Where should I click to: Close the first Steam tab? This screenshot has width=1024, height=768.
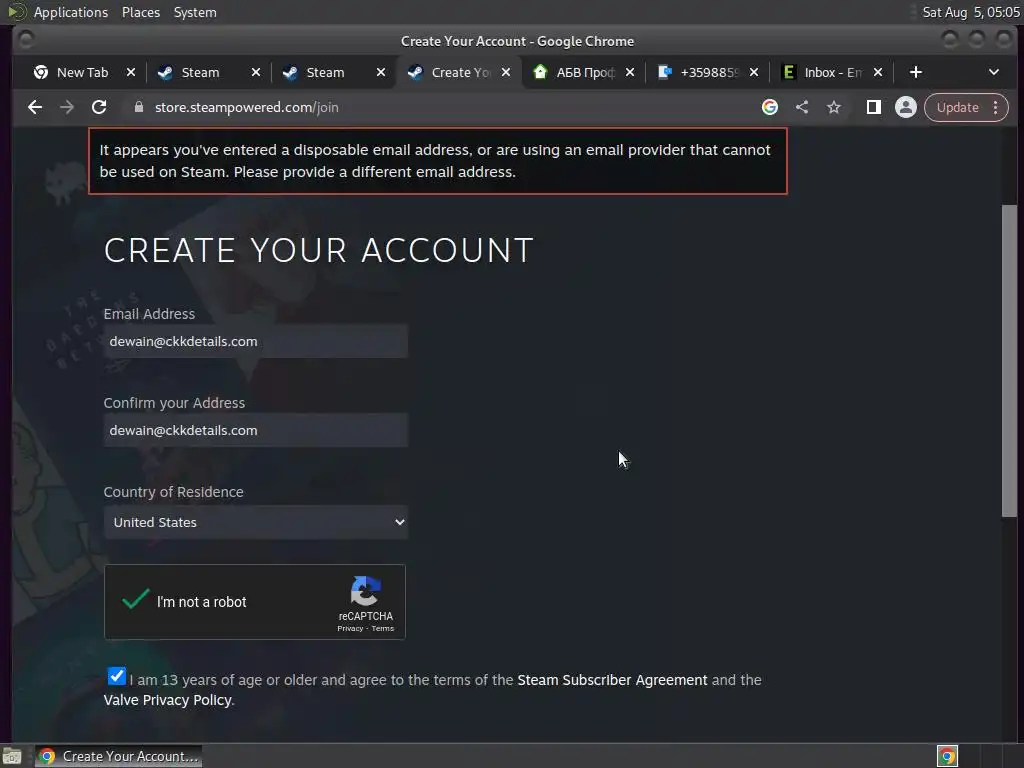point(256,72)
